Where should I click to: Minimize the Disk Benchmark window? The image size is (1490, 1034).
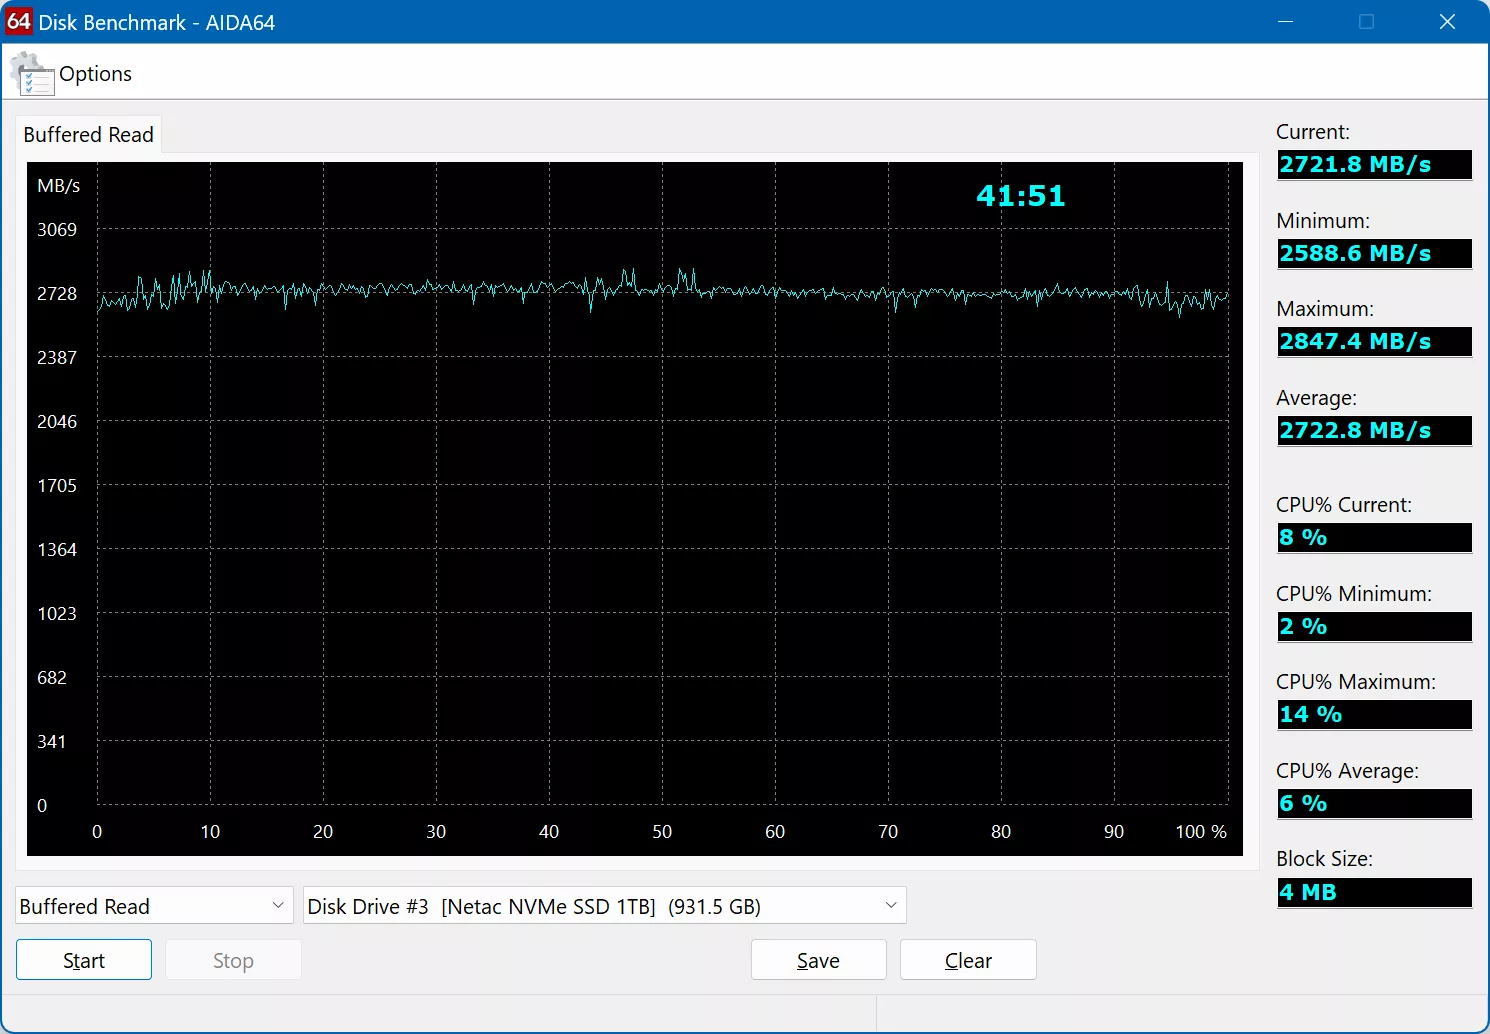point(1286,21)
